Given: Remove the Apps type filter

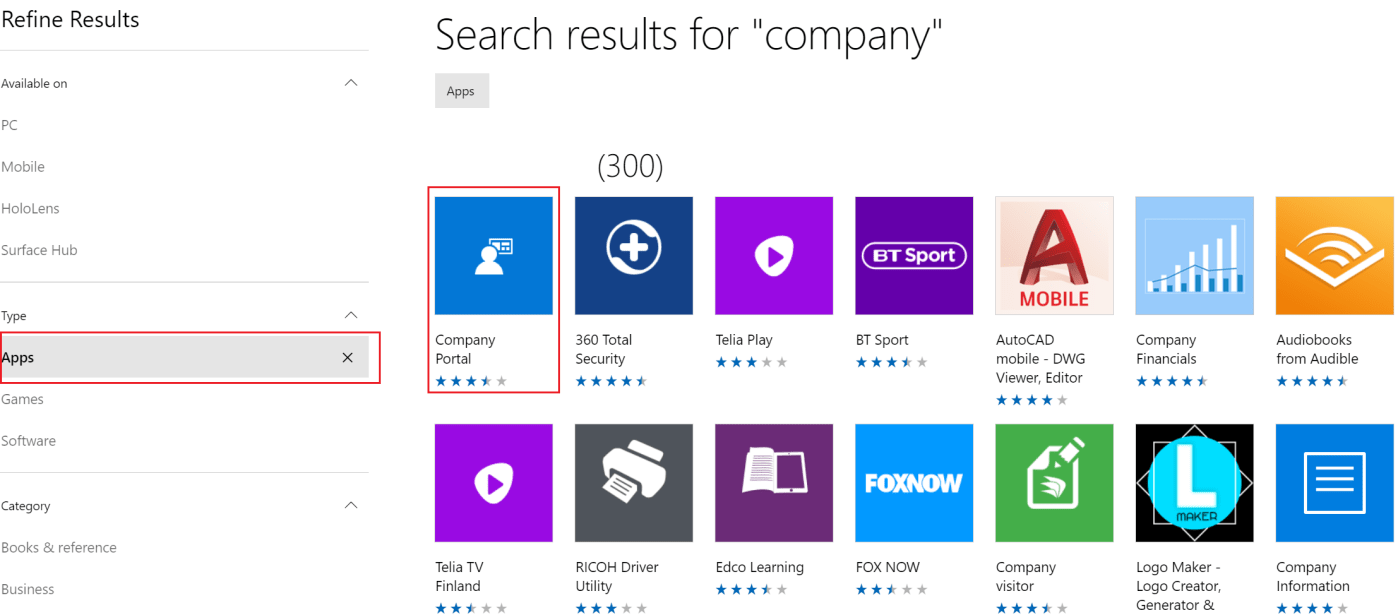Looking at the screenshot, I should (x=347, y=357).
